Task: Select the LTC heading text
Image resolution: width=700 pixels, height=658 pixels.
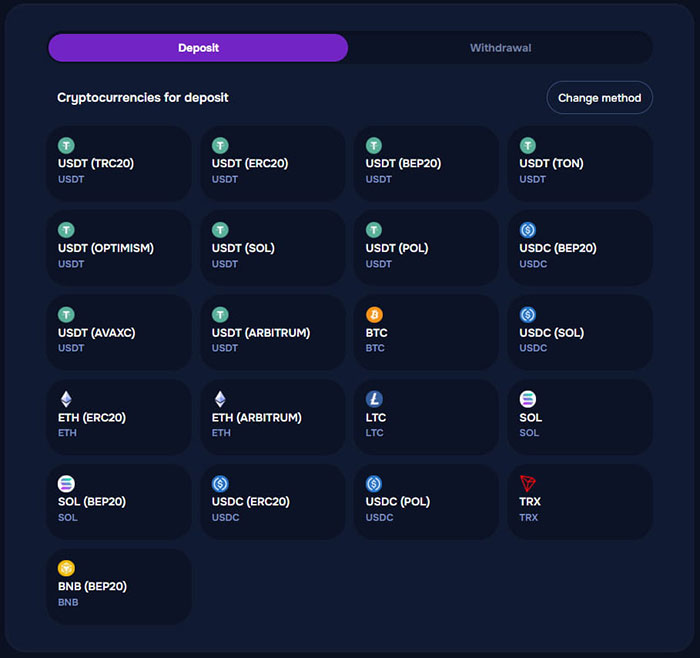Action: (375, 418)
